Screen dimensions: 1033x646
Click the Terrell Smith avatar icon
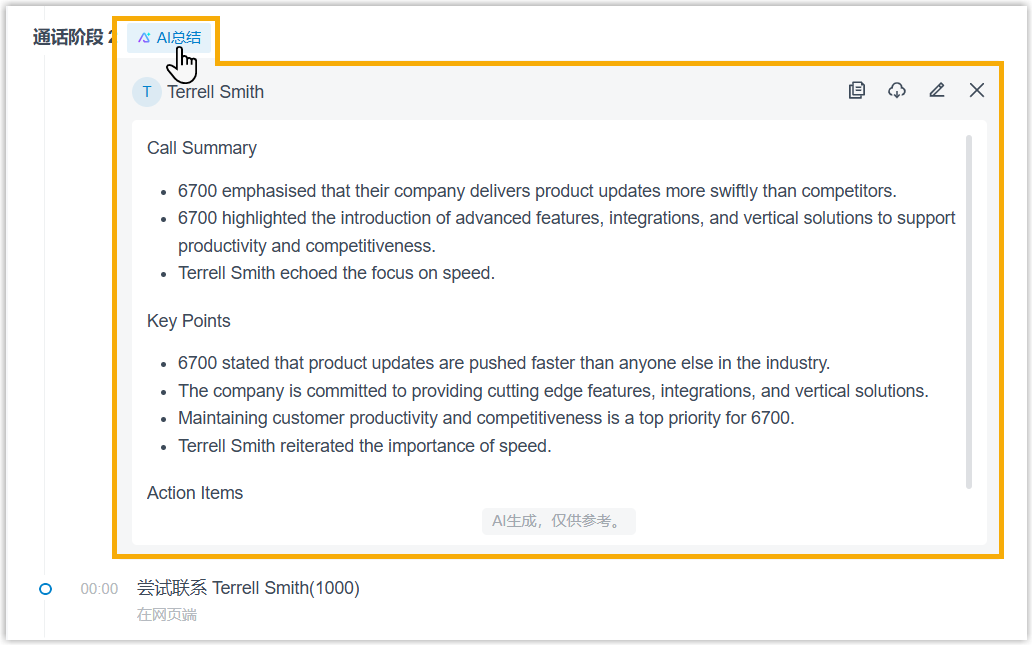[147, 92]
